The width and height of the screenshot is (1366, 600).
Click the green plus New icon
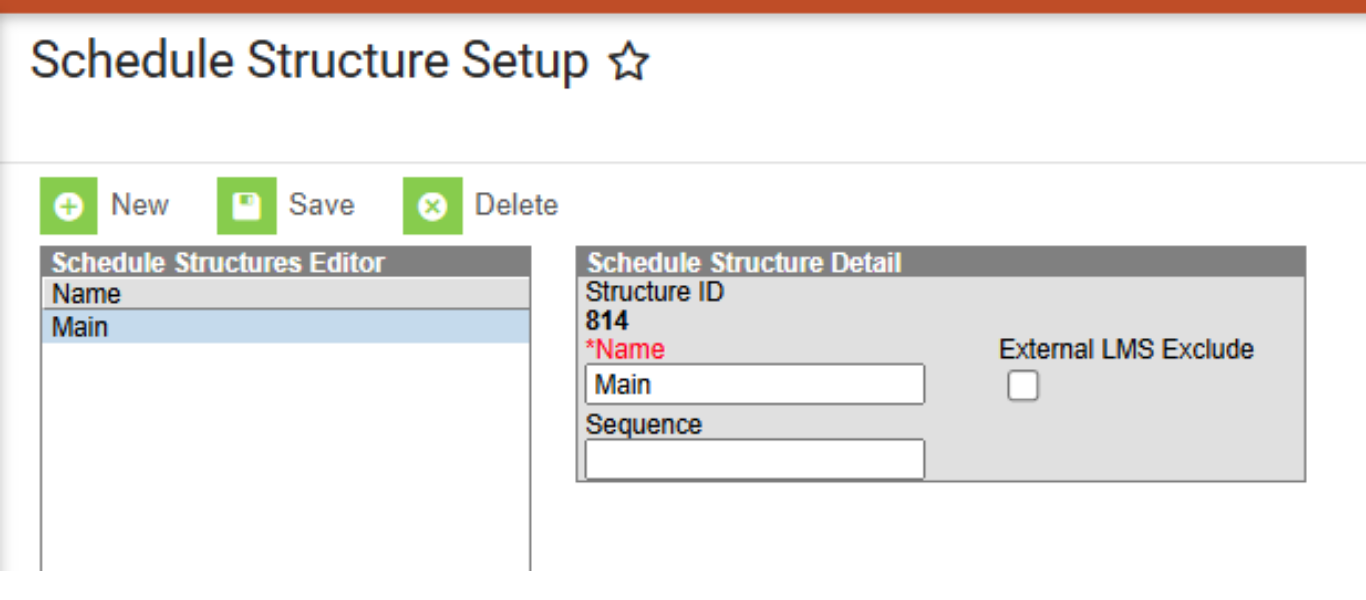coord(69,206)
